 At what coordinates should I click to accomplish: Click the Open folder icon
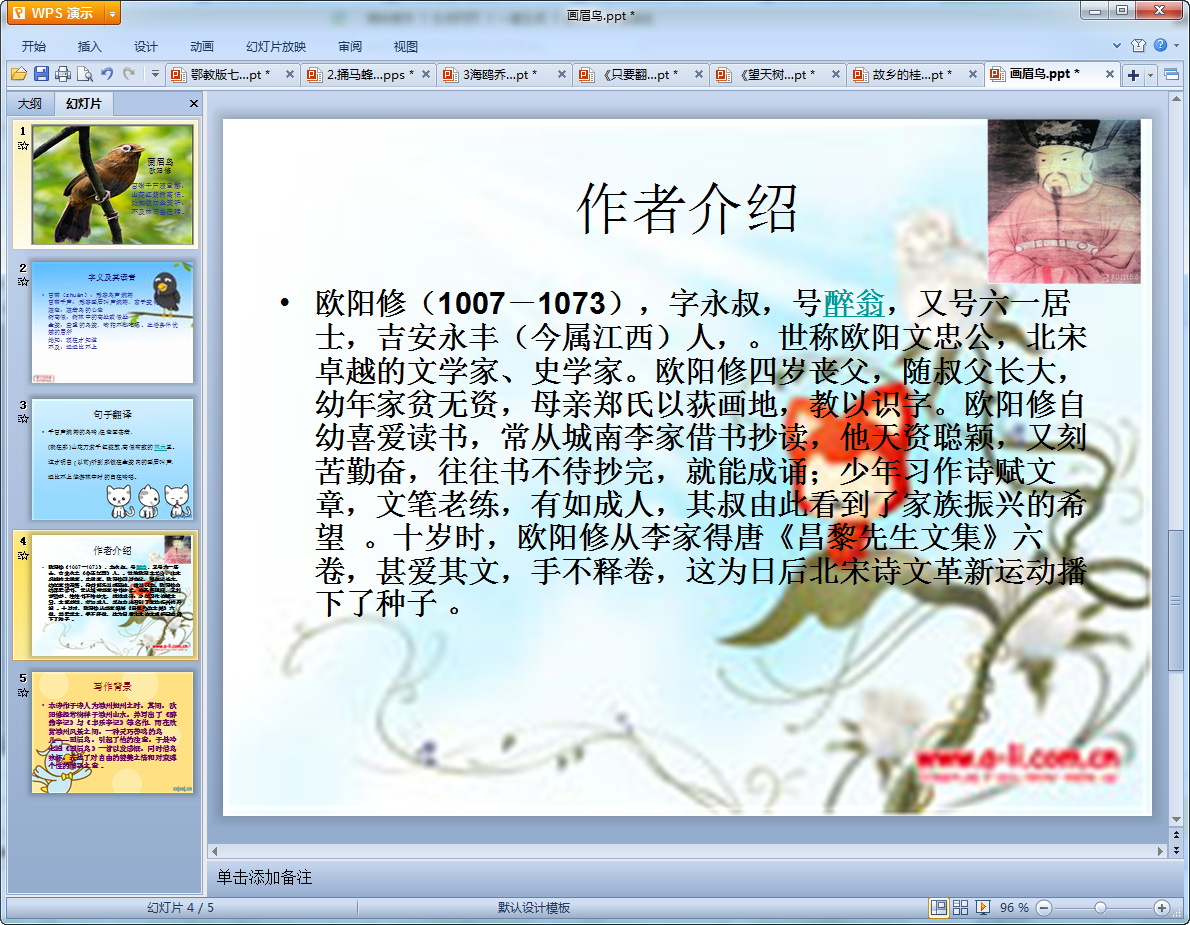pos(19,74)
